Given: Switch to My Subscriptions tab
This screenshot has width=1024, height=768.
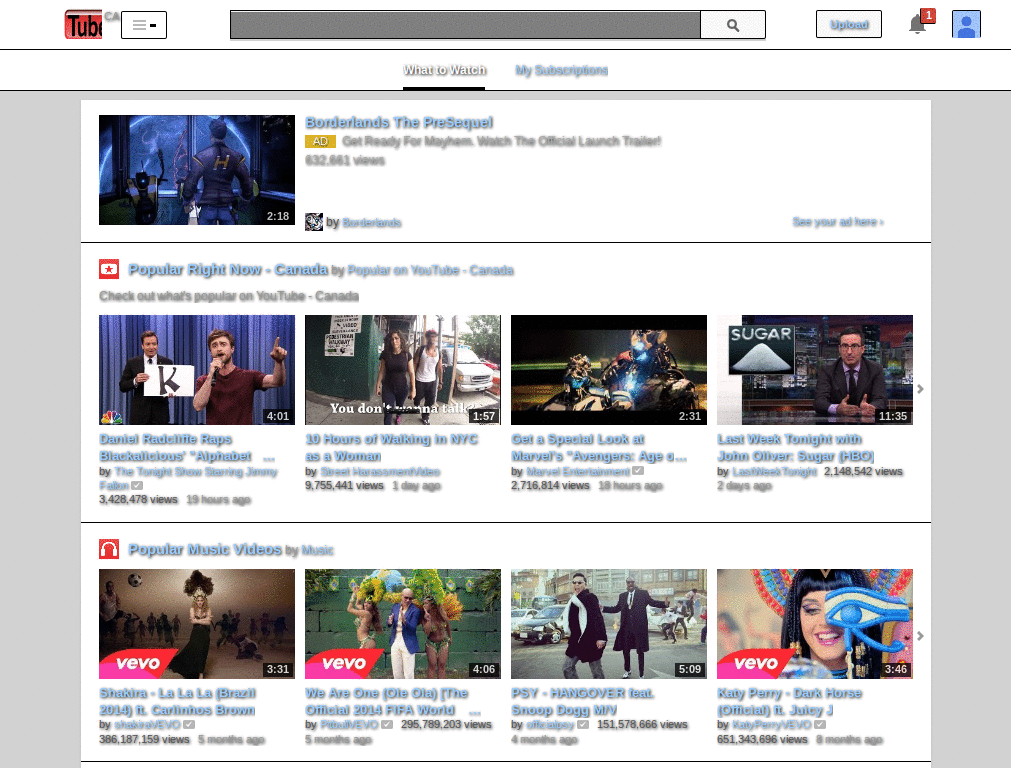Looking at the screenshot, I should 562,70.
